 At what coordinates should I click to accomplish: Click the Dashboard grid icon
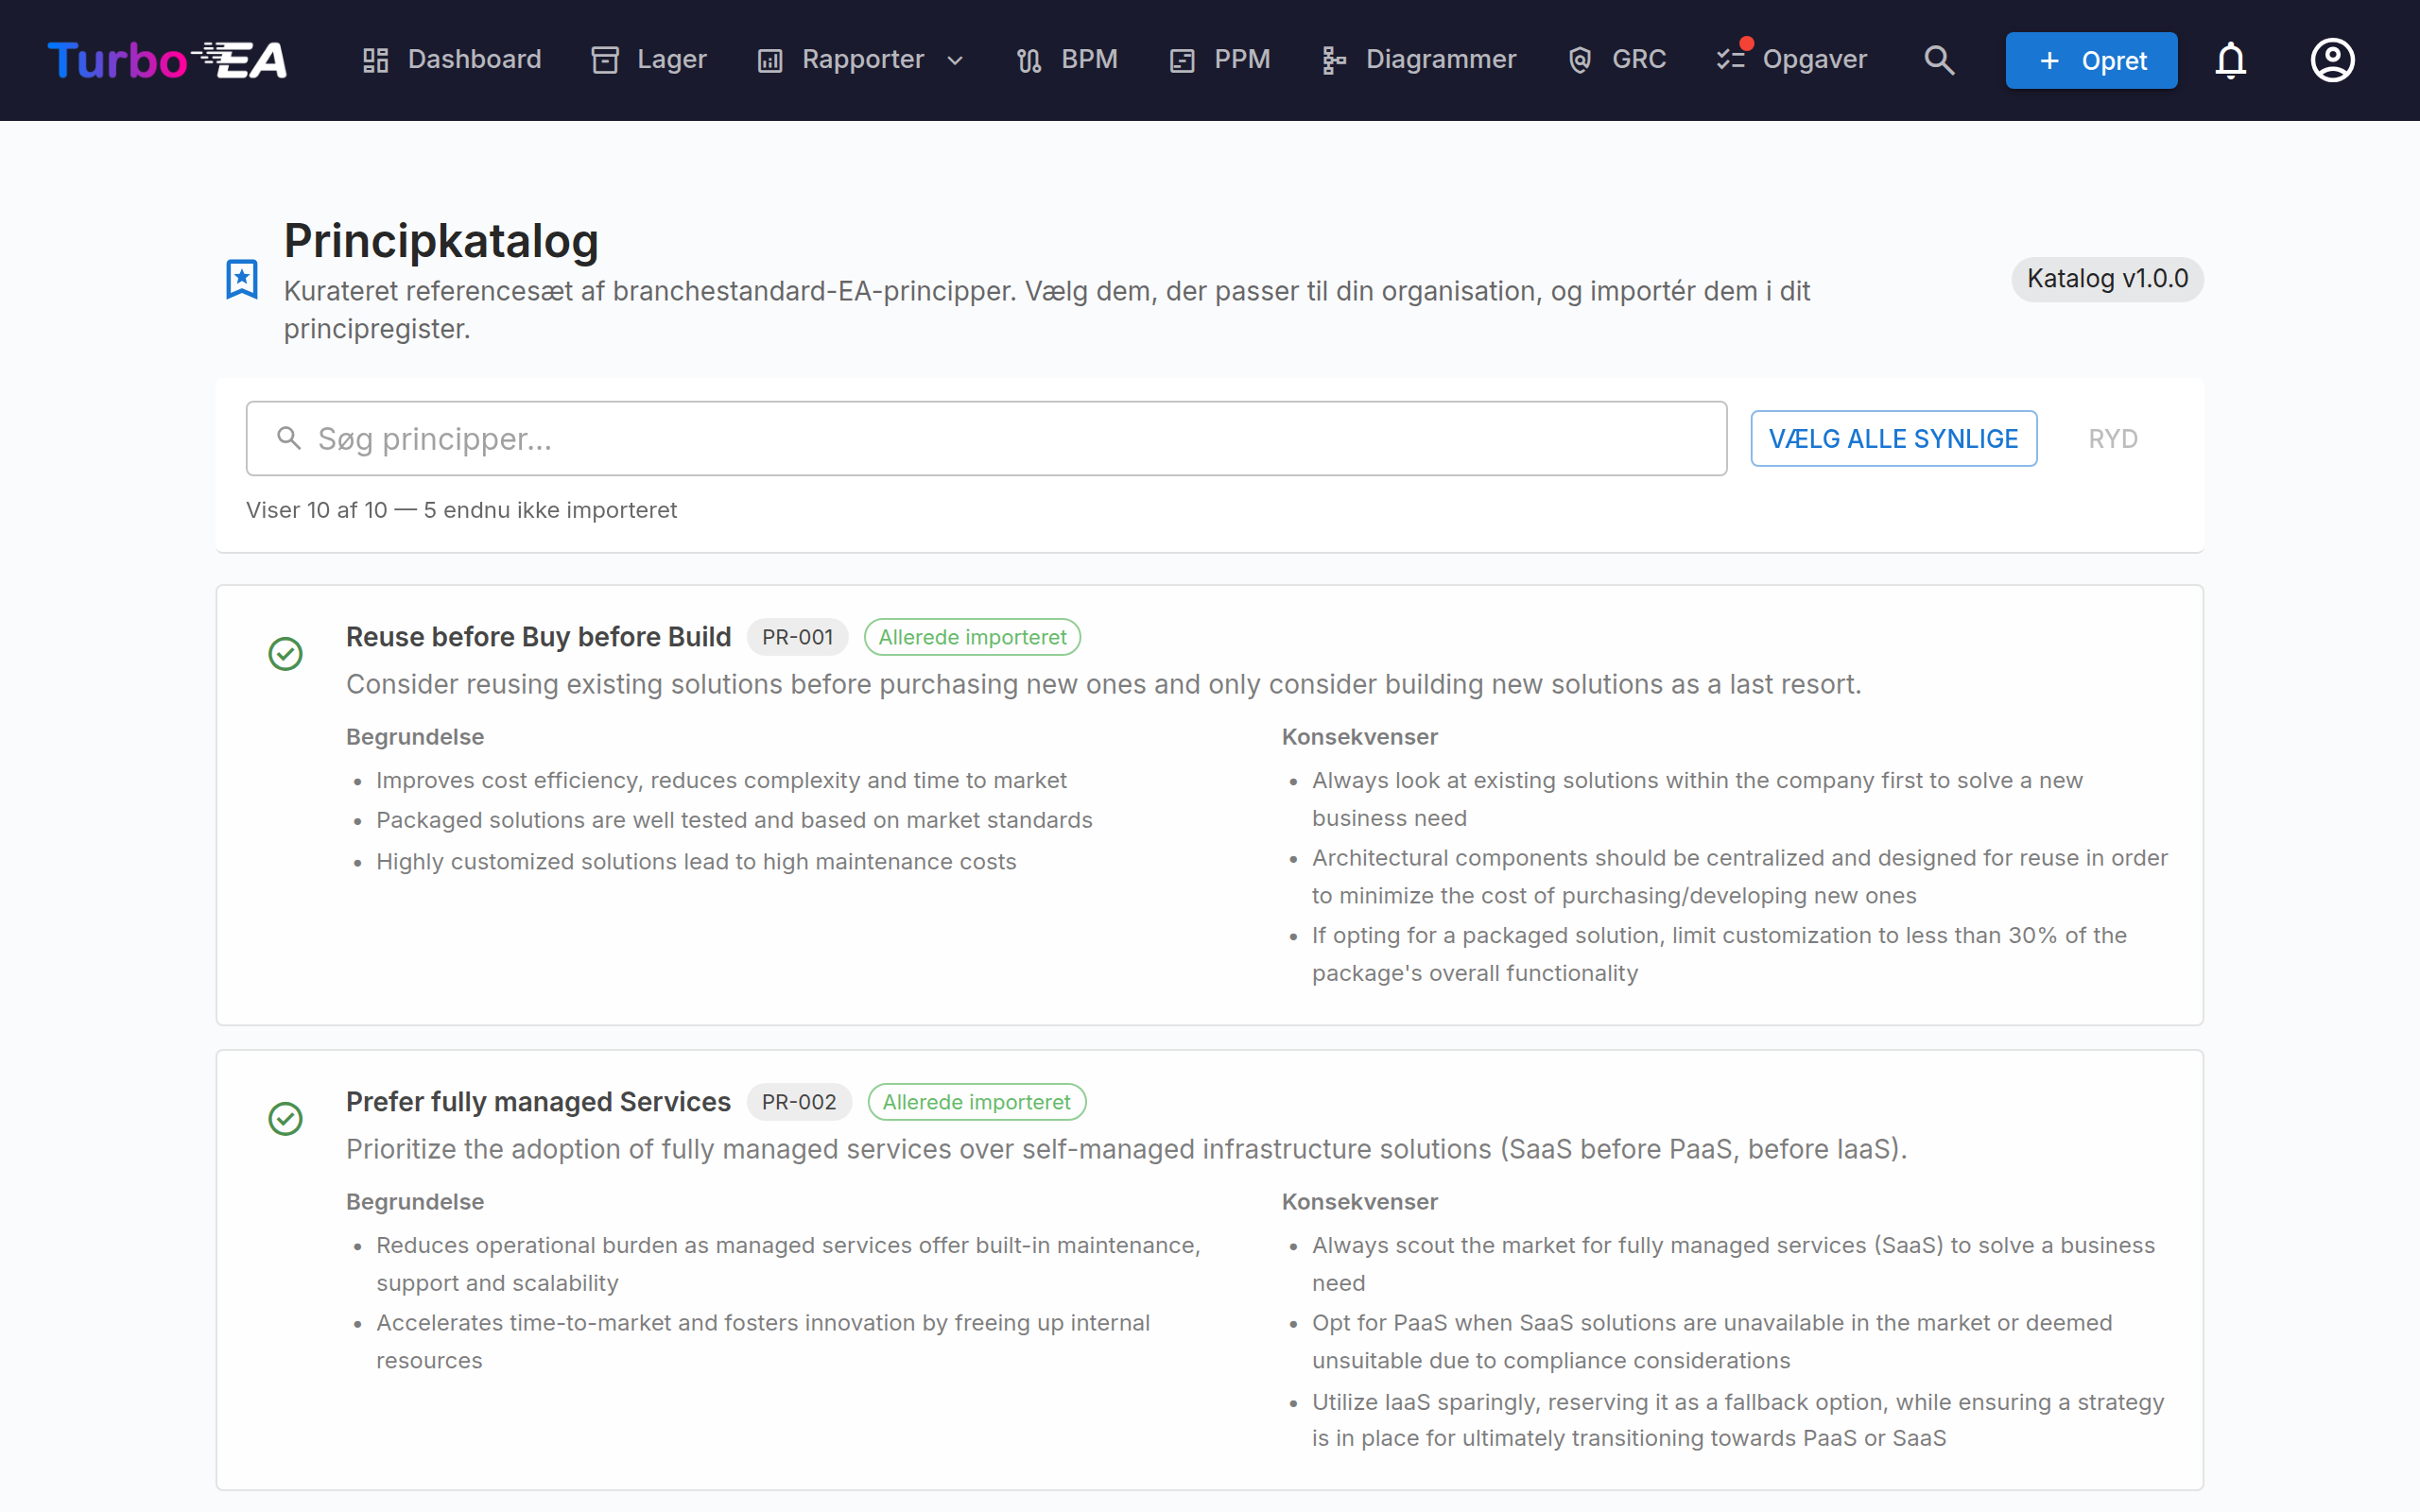(376, 60)
